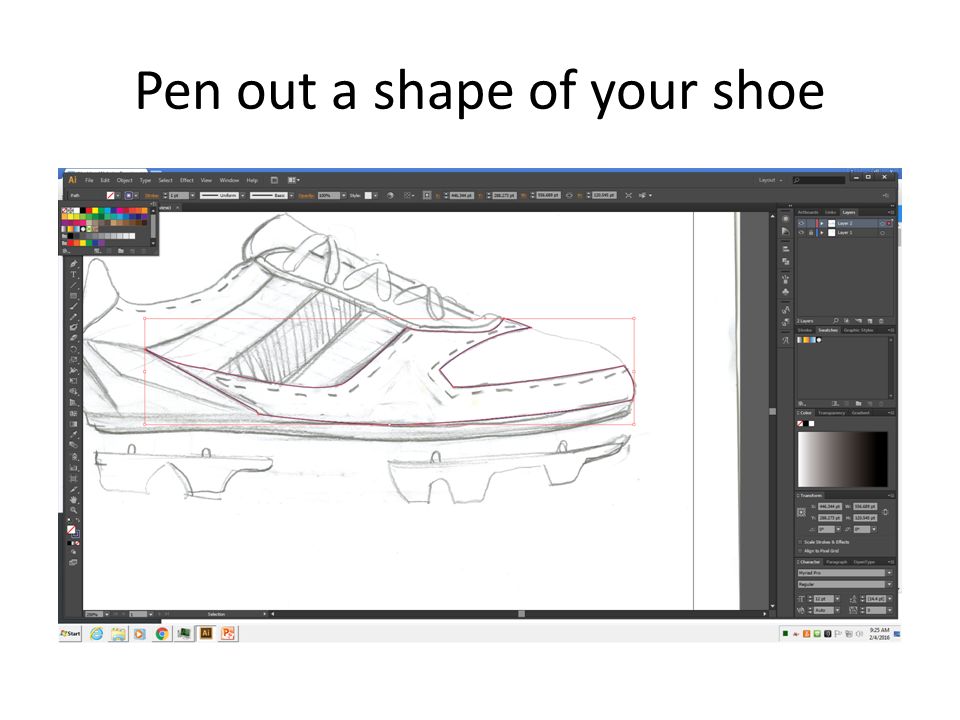Viewport: 960px width, 720px height.
Task: Open the File menu
Action: (89, 180)
